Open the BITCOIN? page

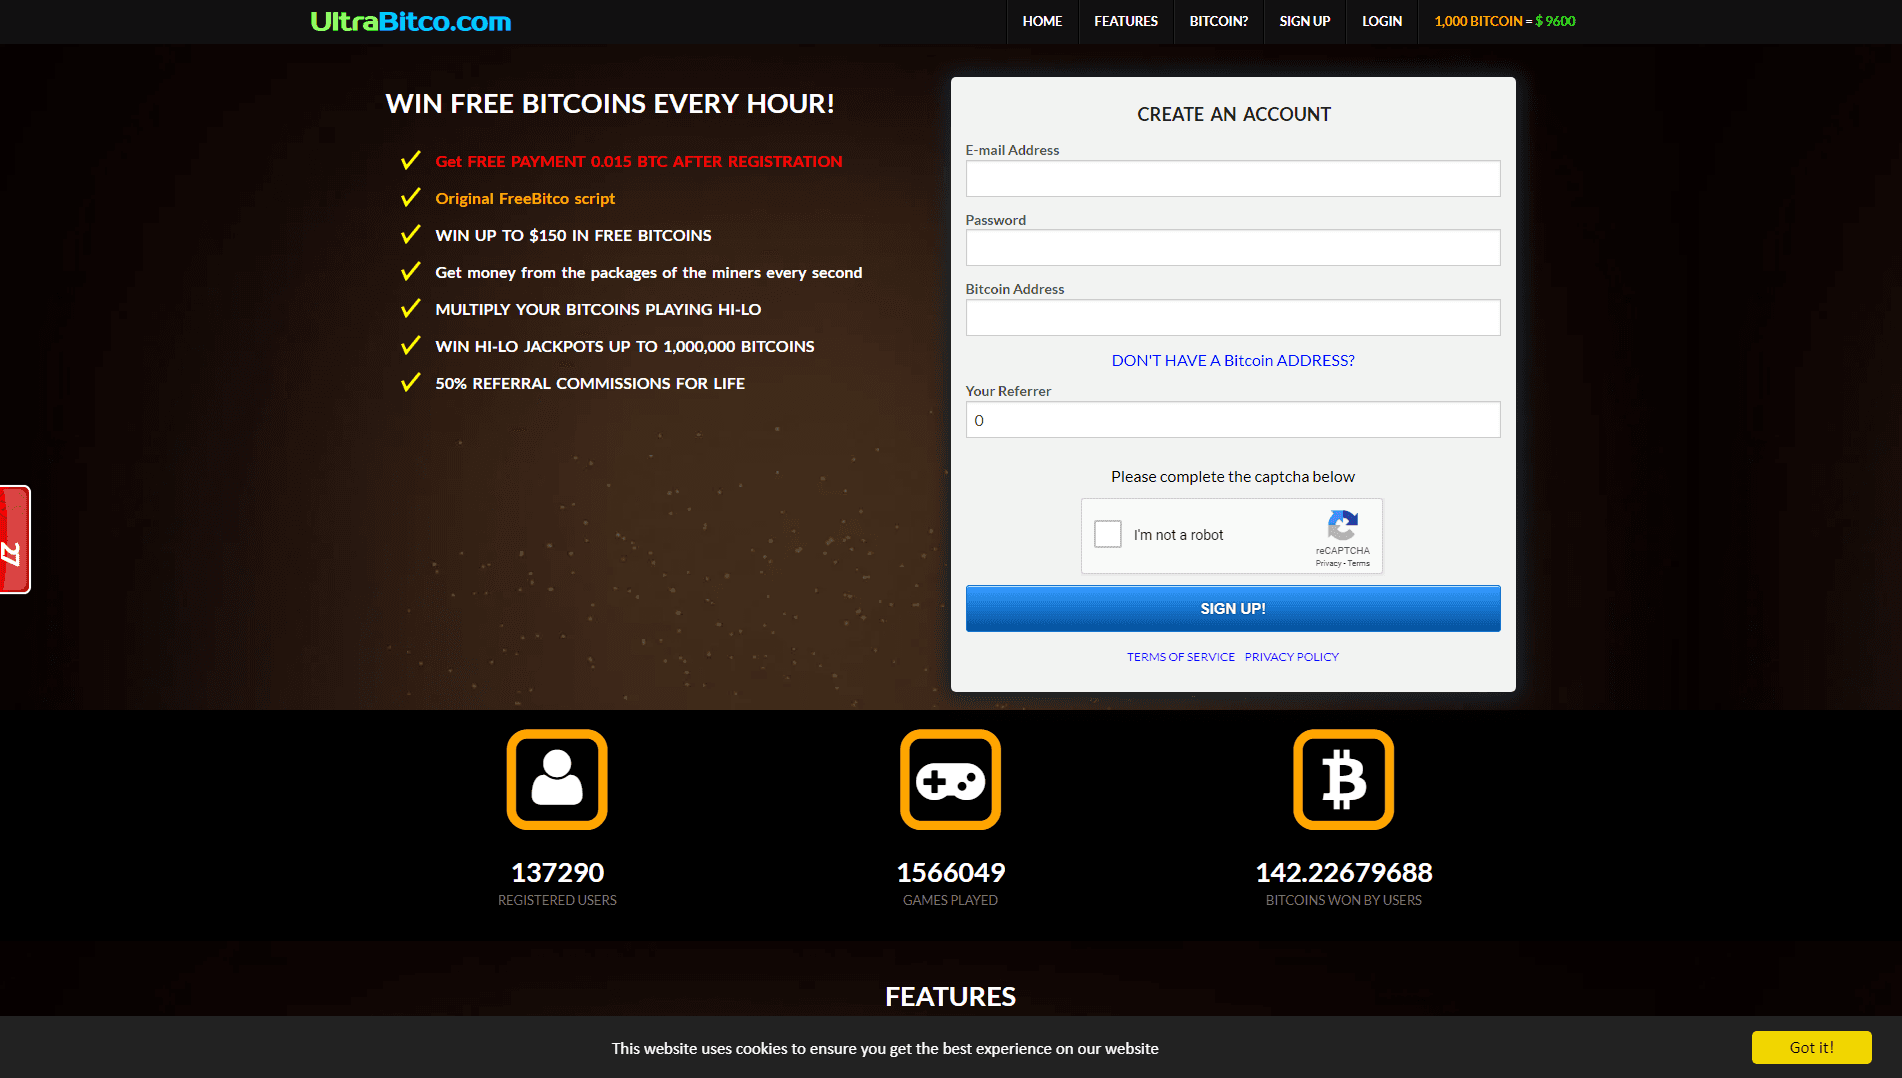pos(1218,21)
